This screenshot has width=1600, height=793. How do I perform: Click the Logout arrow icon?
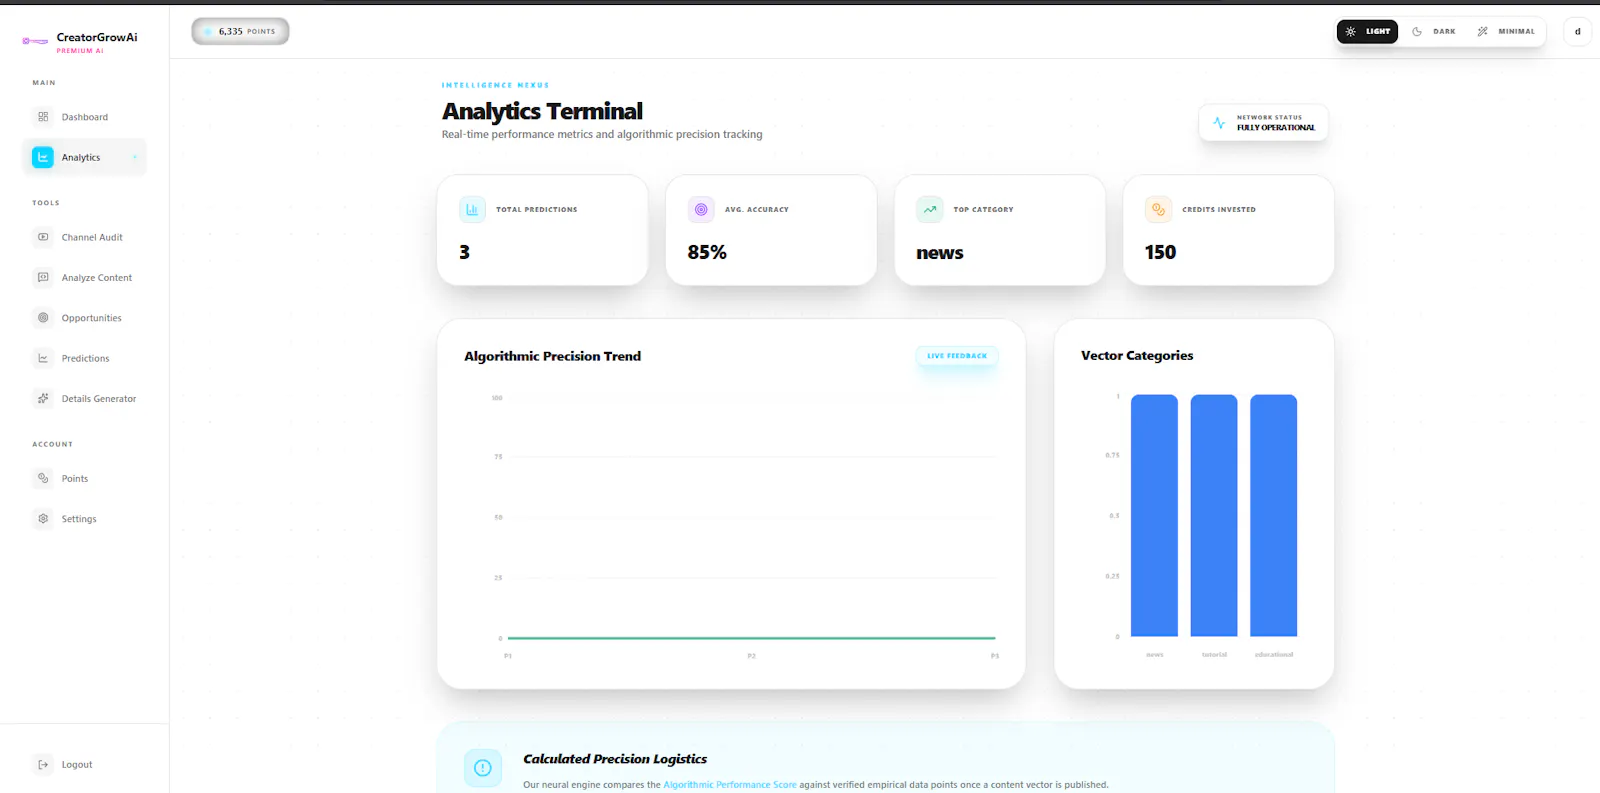coord(43,764)
